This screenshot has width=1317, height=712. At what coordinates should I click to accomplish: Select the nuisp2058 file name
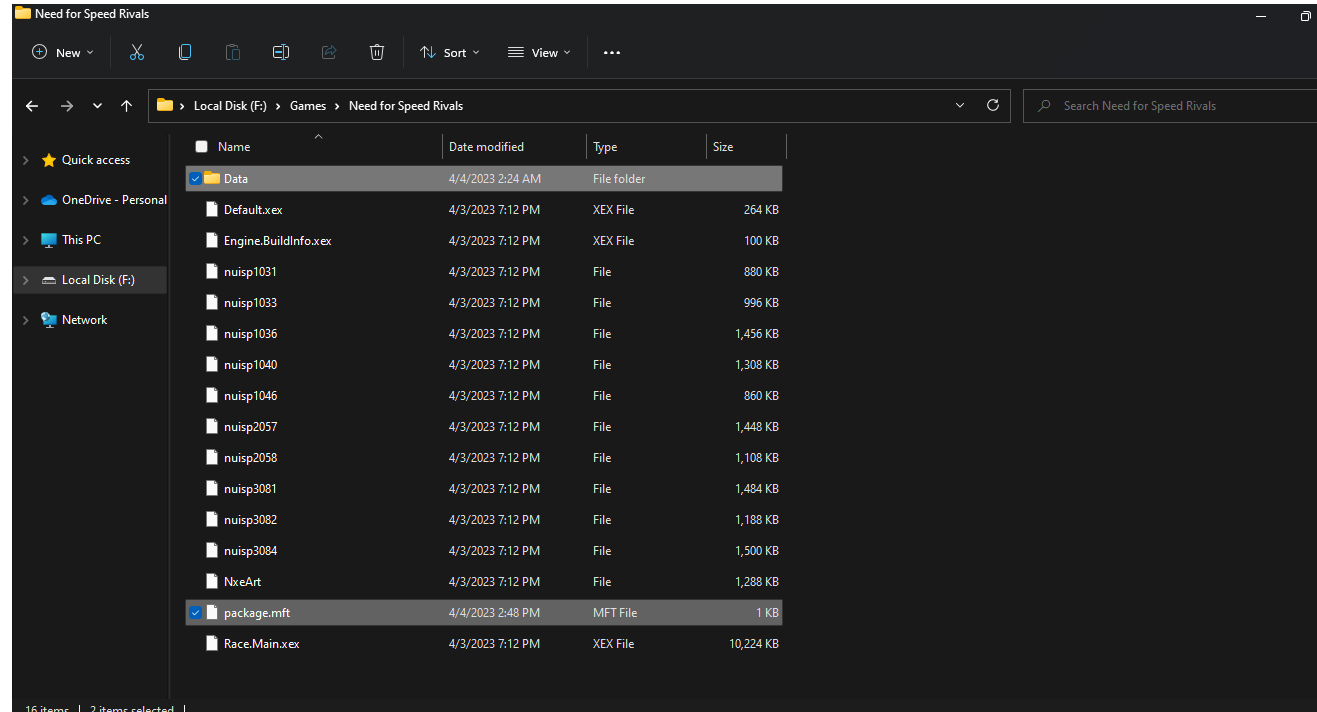point(250,457)
